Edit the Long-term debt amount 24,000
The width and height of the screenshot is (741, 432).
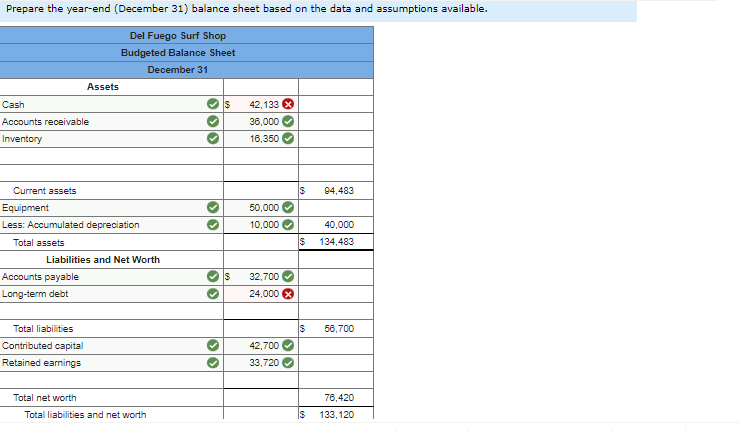[261, 294]
